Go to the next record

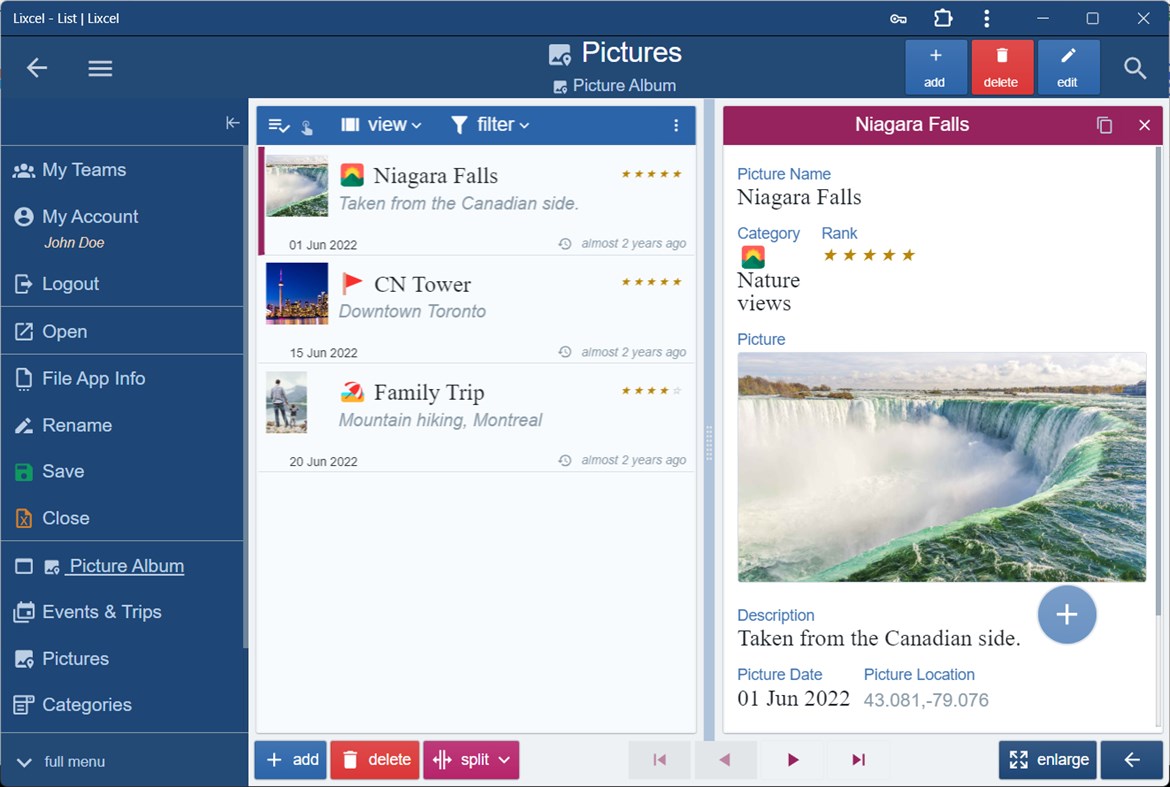pos(792,759)
